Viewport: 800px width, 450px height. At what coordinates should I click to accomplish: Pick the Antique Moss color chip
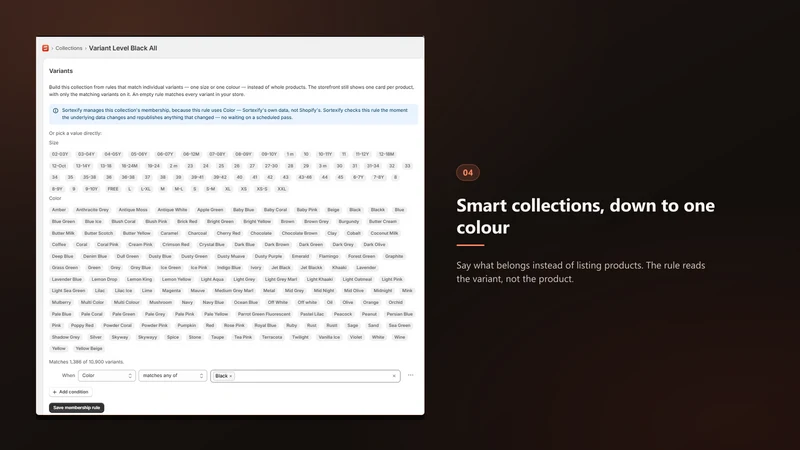click(x=133, y=210)
